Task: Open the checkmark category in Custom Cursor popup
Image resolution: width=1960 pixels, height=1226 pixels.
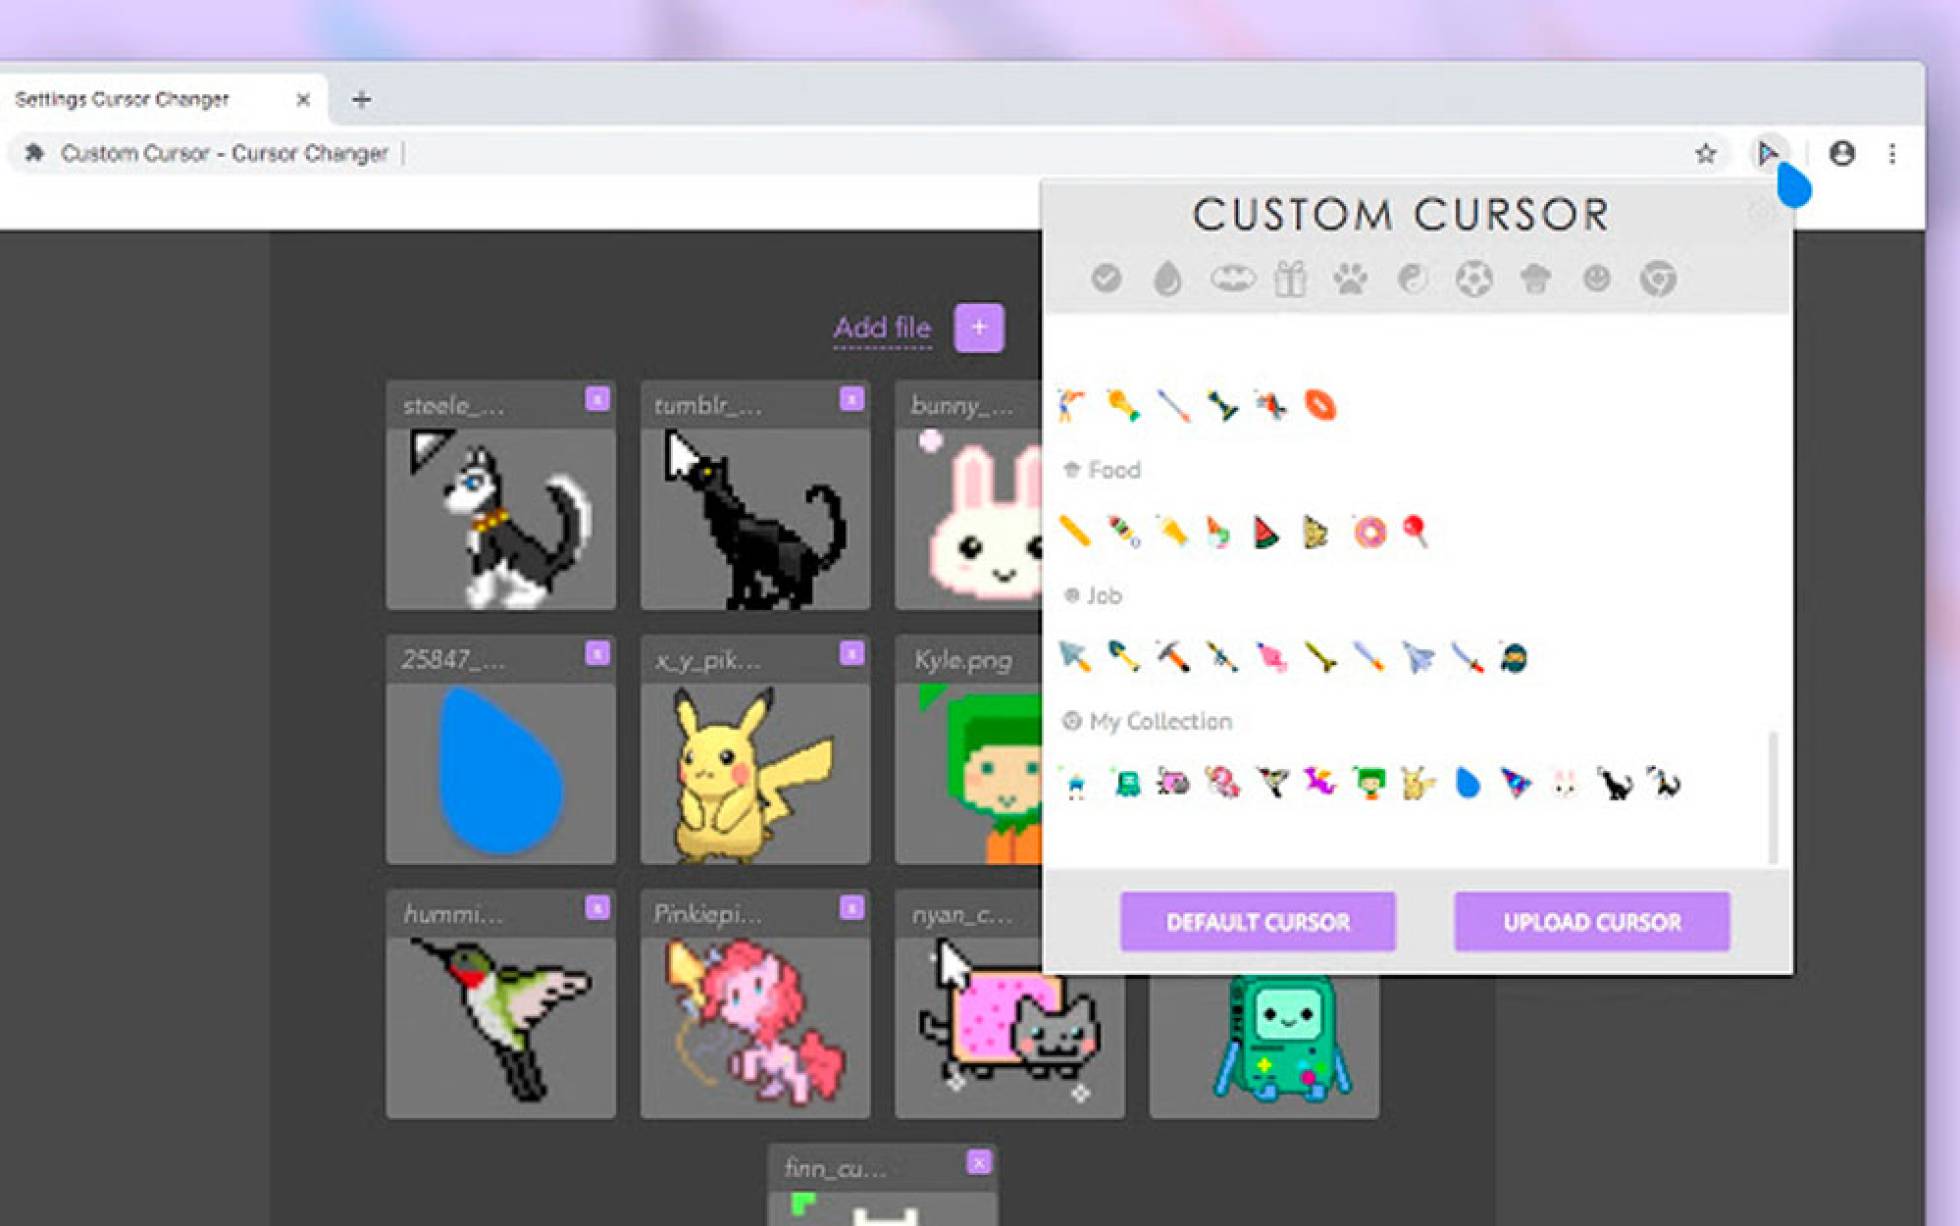Action: click(x=1106, y=278)
